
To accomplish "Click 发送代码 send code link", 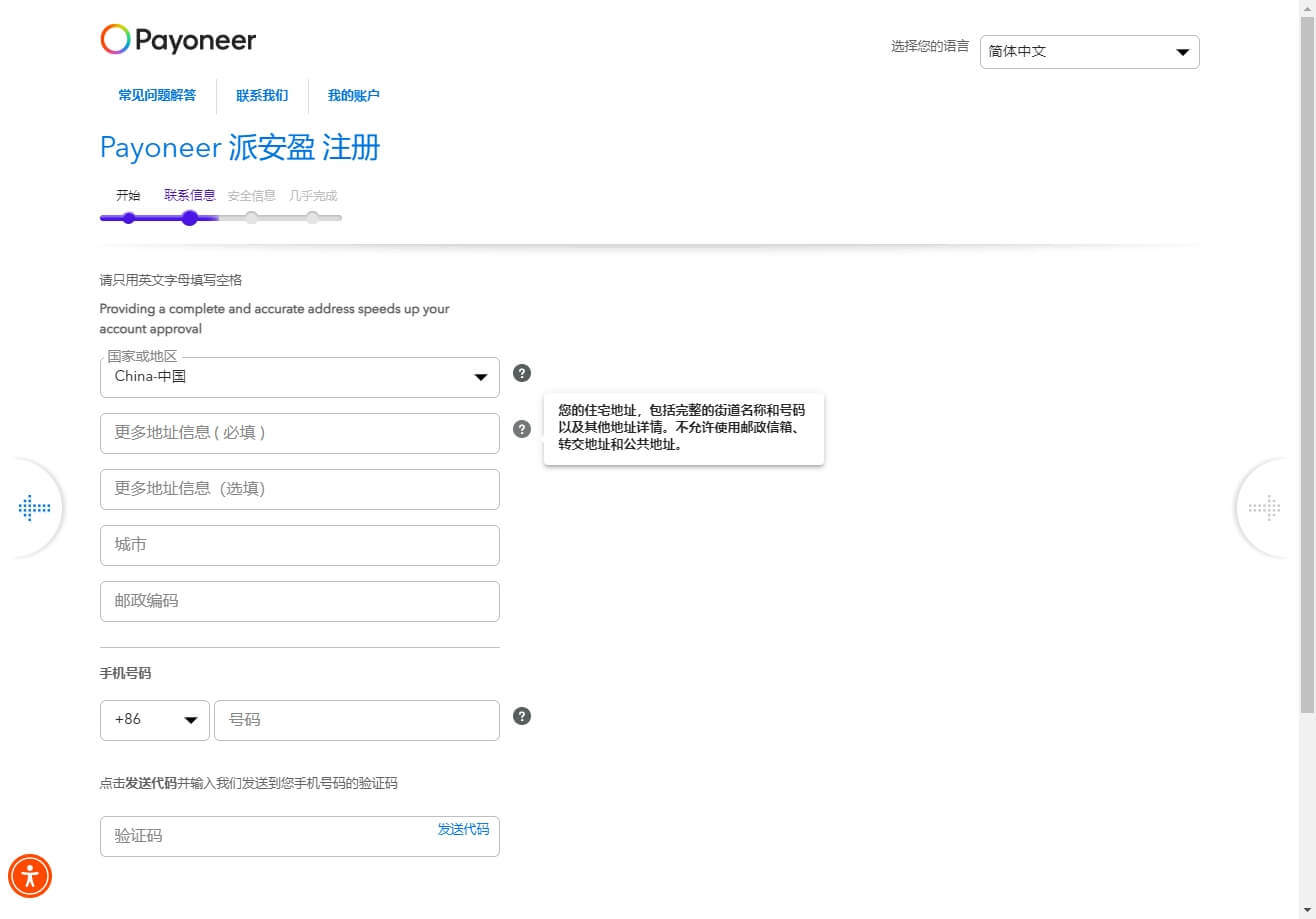I will click(463, 829).
